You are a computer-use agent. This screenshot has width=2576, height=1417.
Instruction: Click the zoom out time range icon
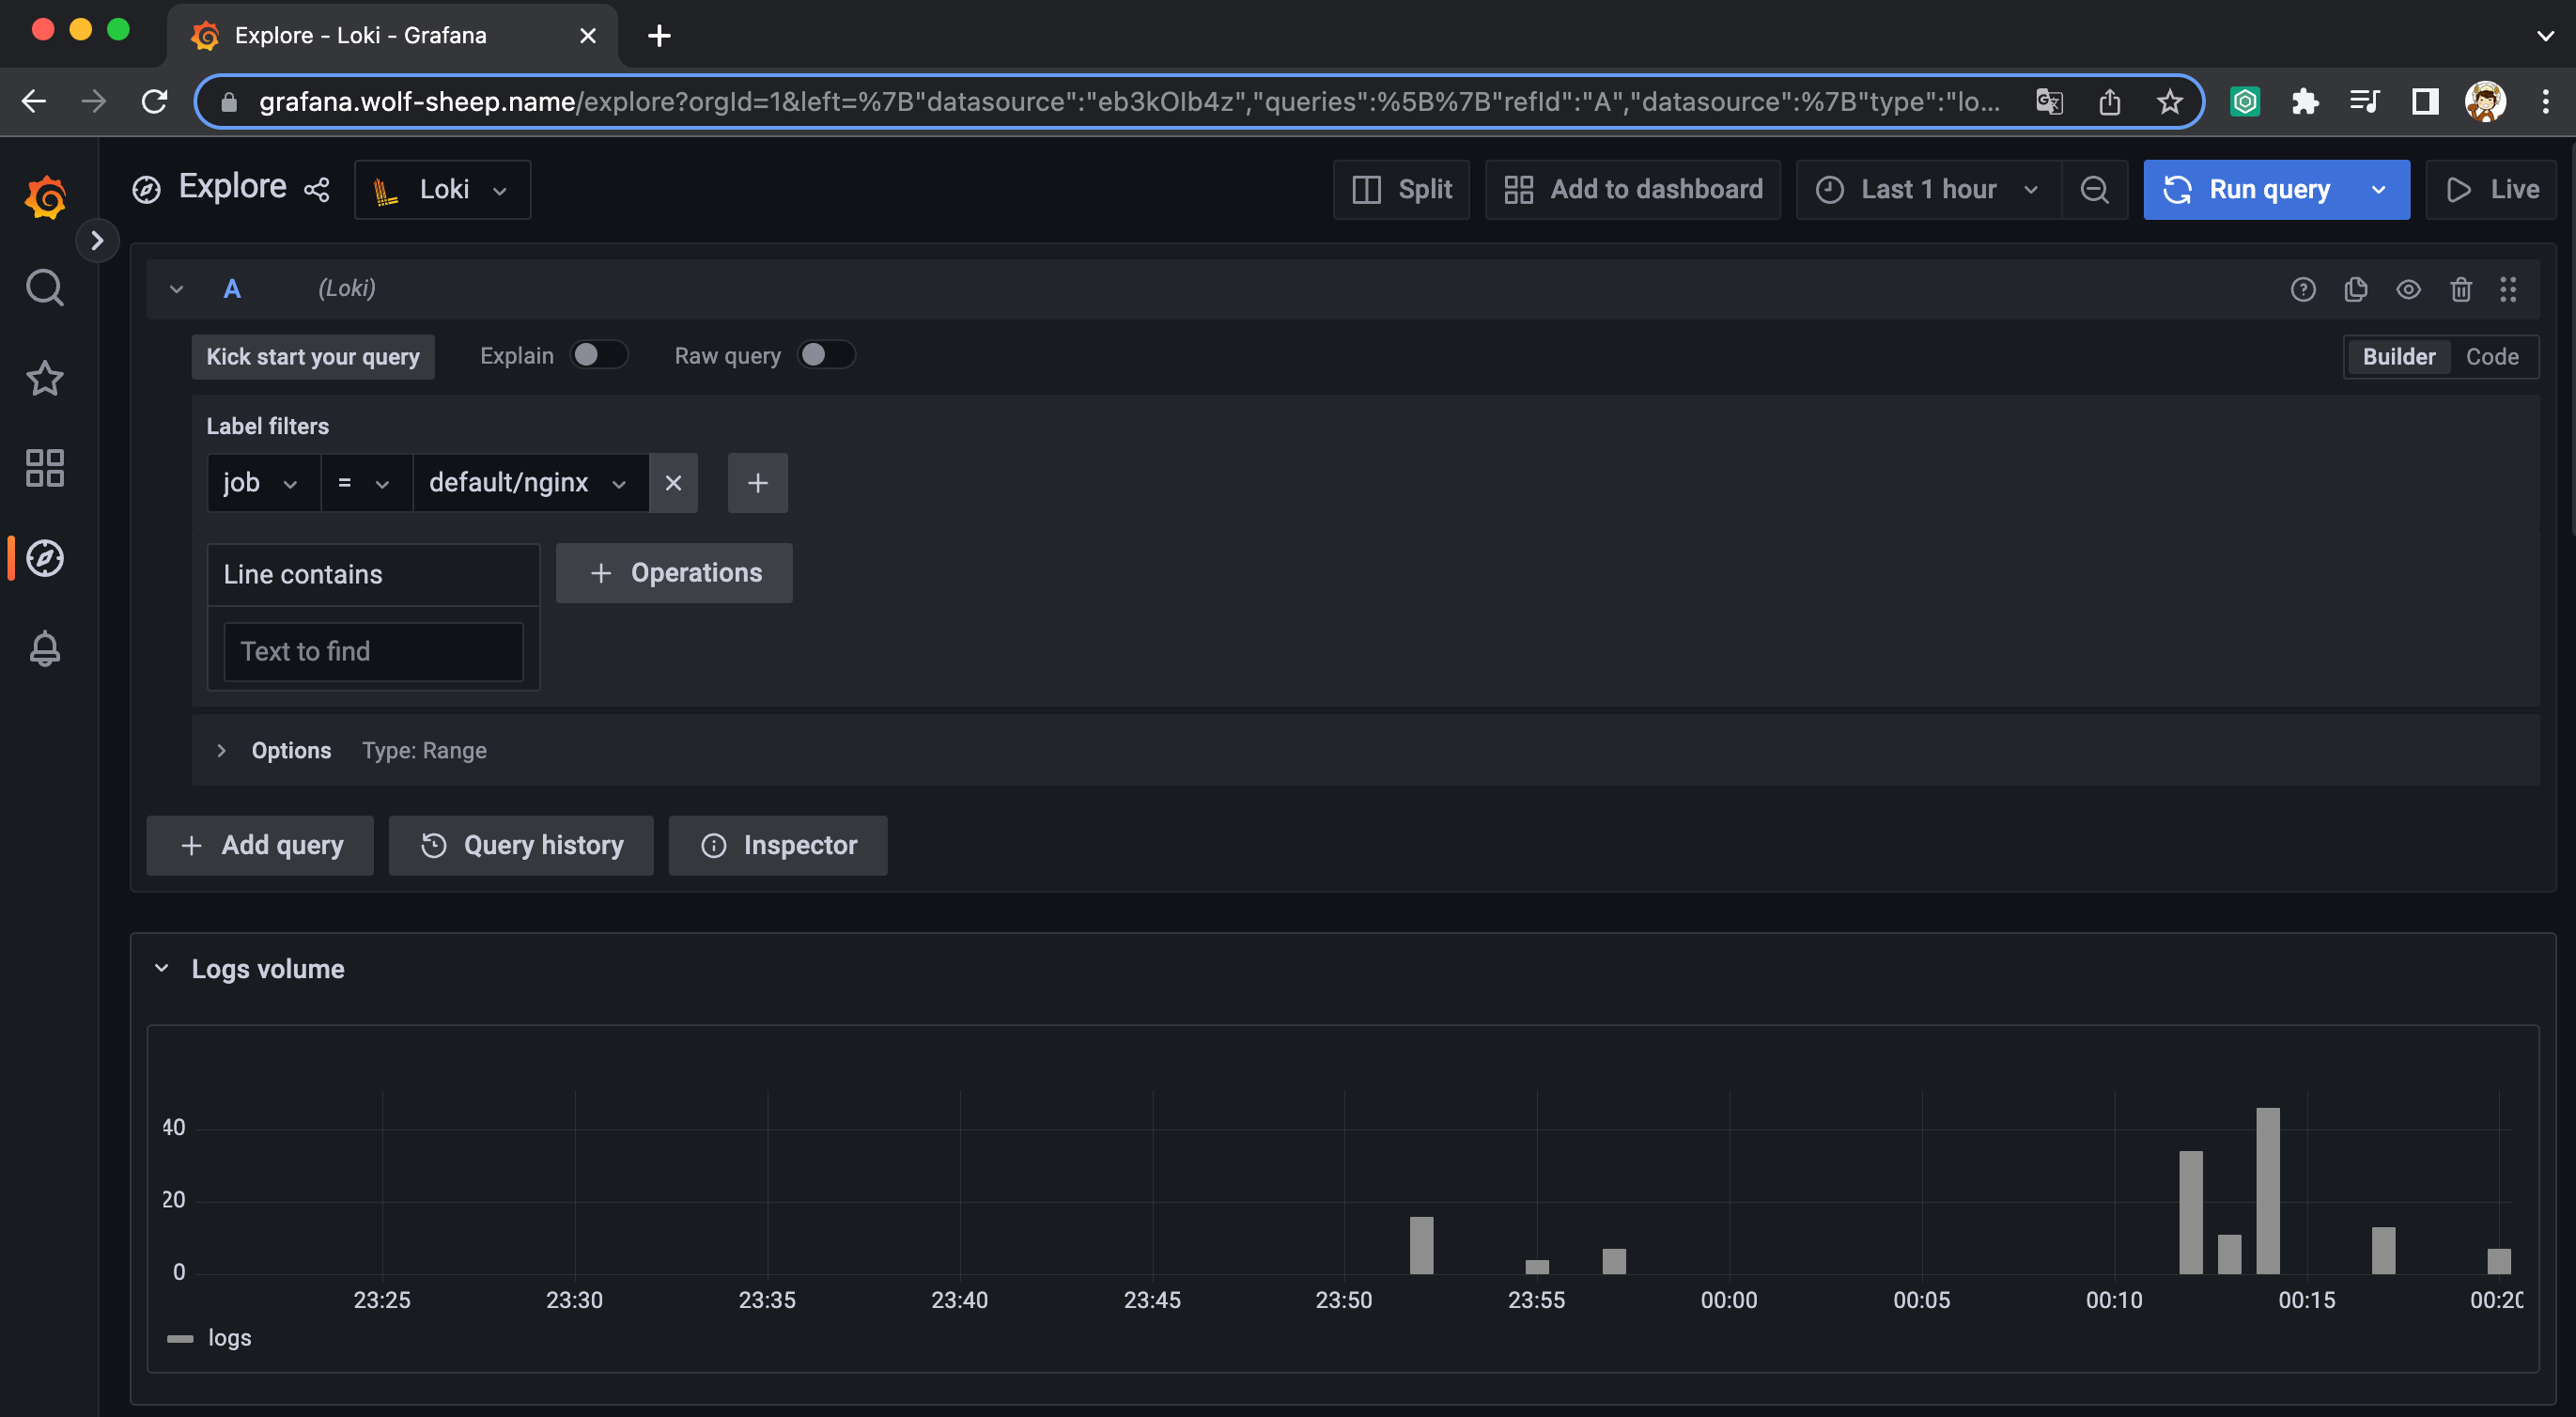click(2094, 189)
